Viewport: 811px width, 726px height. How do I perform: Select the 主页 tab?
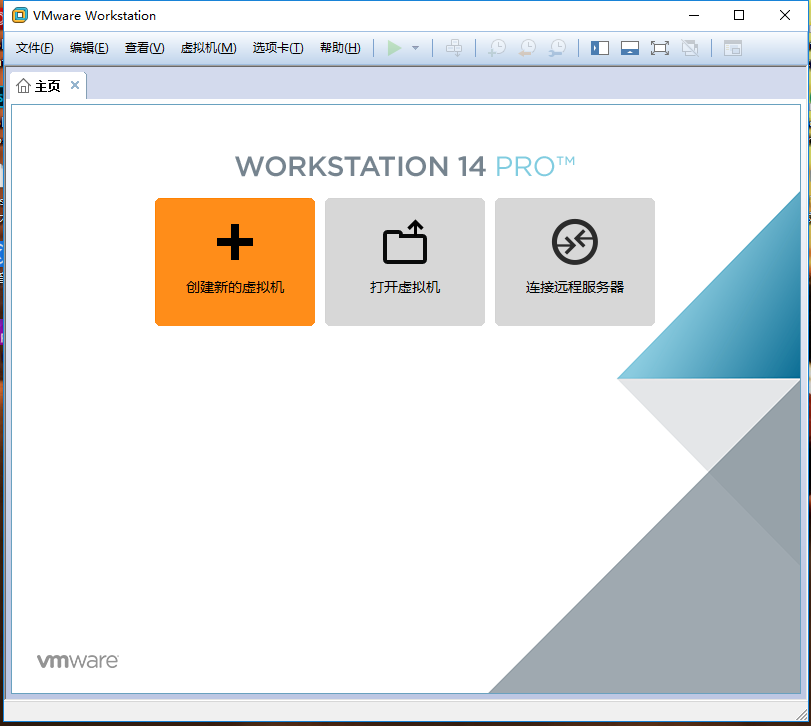48,86
